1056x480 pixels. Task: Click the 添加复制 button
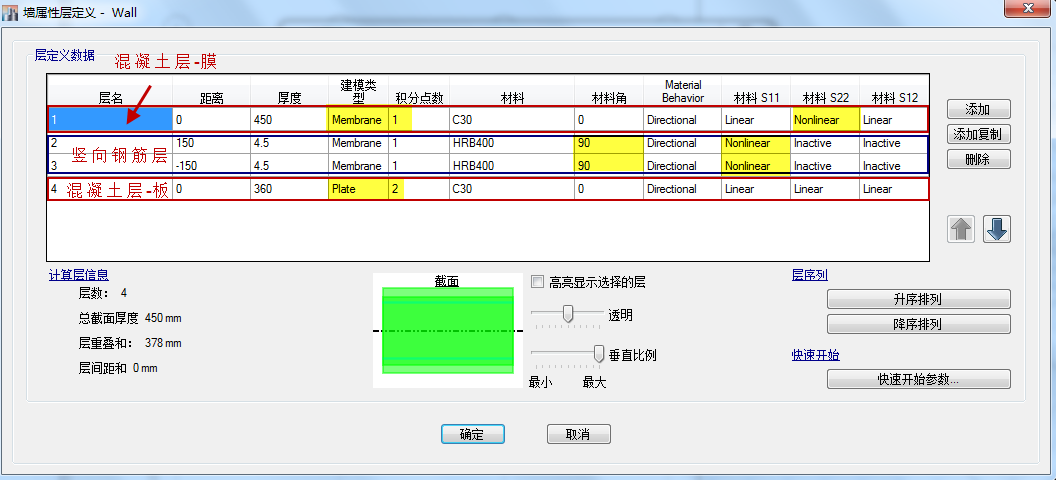[x=978, y=134]
